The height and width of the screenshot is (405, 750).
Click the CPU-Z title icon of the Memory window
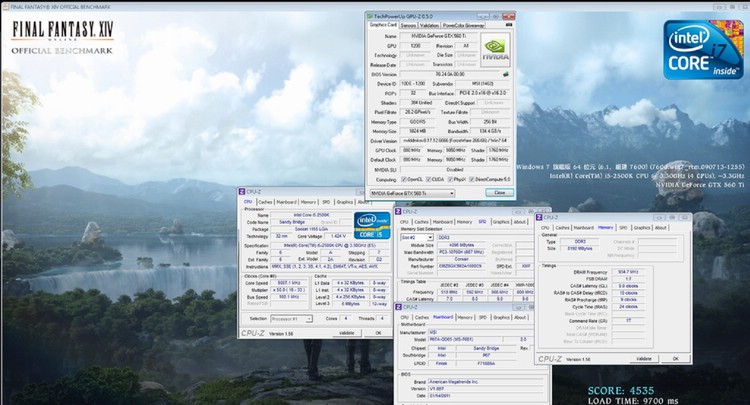pyautogui.click(x=539, y=218)
